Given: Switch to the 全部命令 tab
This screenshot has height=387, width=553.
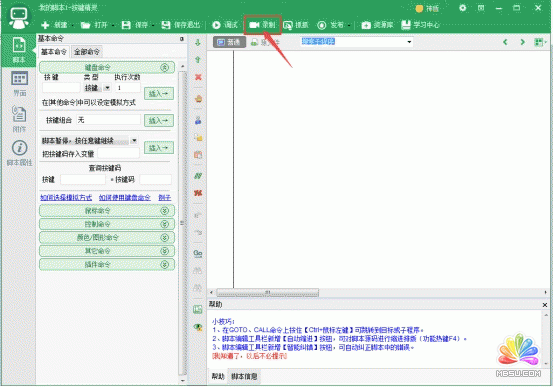Looking at the screenshot, I should click(87, 52).
